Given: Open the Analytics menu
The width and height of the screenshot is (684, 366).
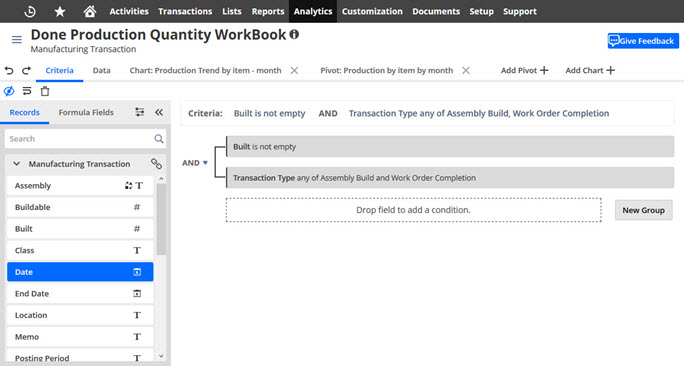Looking at the screenshot, I should [313, 11].
